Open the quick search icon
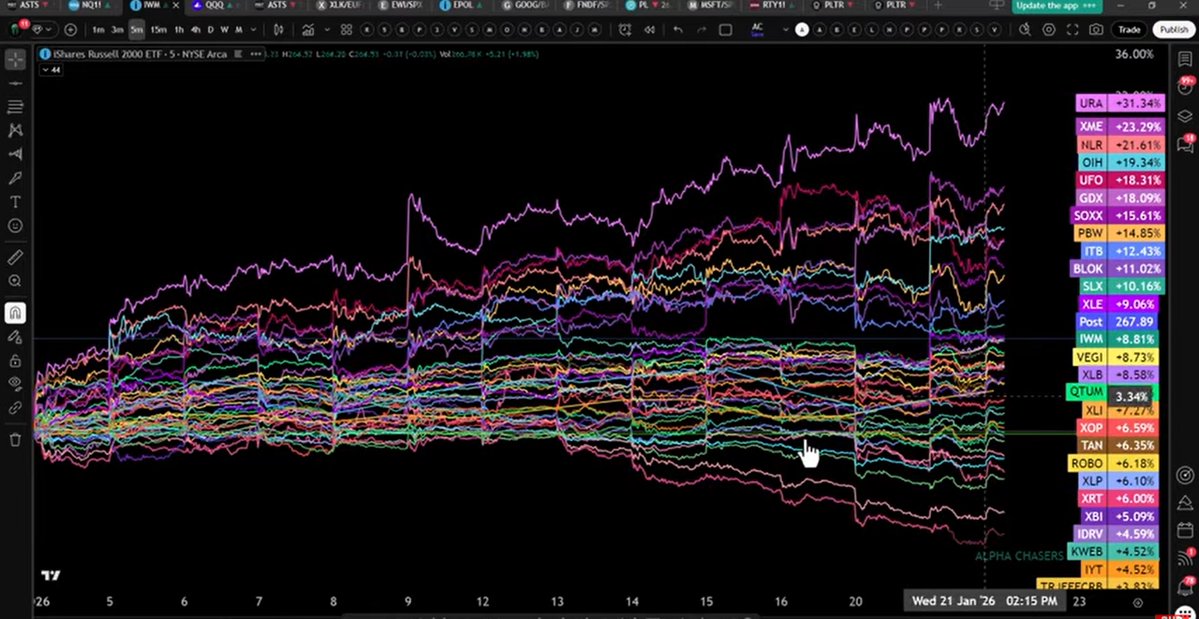This screenshot has height=619, width=1199. click(x=1025, y=30)
